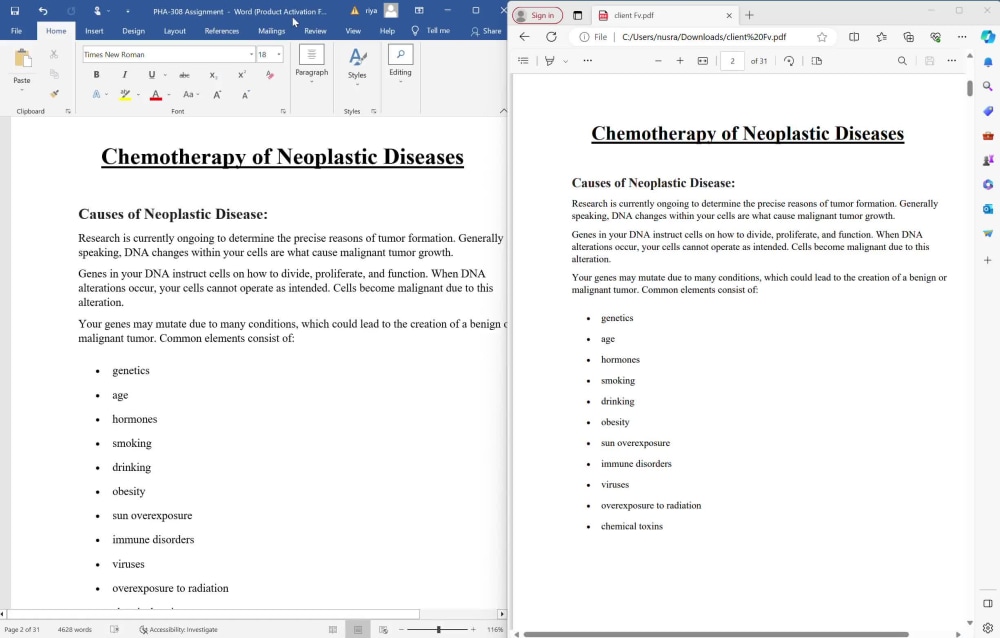The image size is (1000, 638).
Task: Click the Share button in Word
Action: 486,31
